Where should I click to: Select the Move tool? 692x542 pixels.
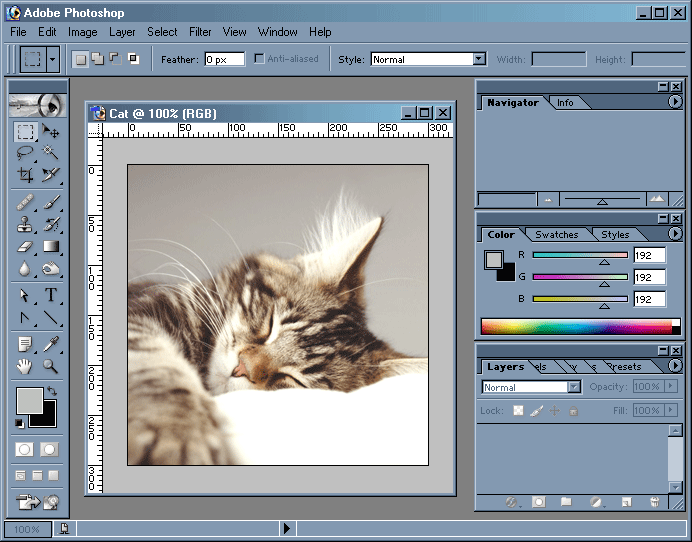(x=51, y=131)
